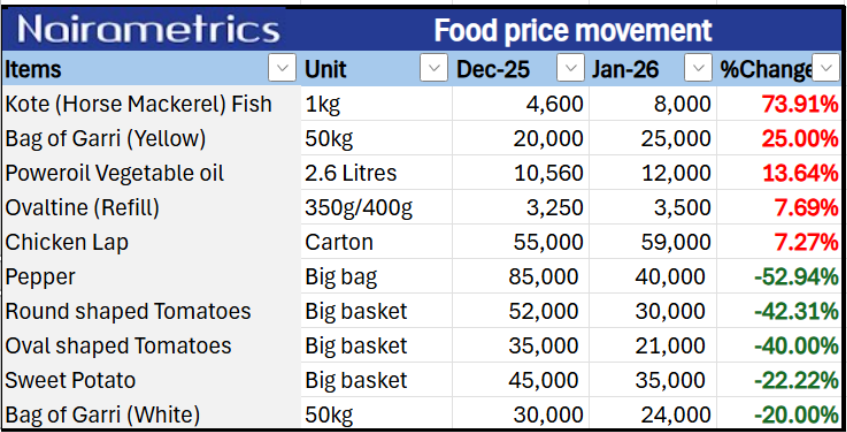The width and height of the screenshot is (847, 432).
Task: Select the 85,000 Dec-25 Pepper price
Action: (548, 277)
